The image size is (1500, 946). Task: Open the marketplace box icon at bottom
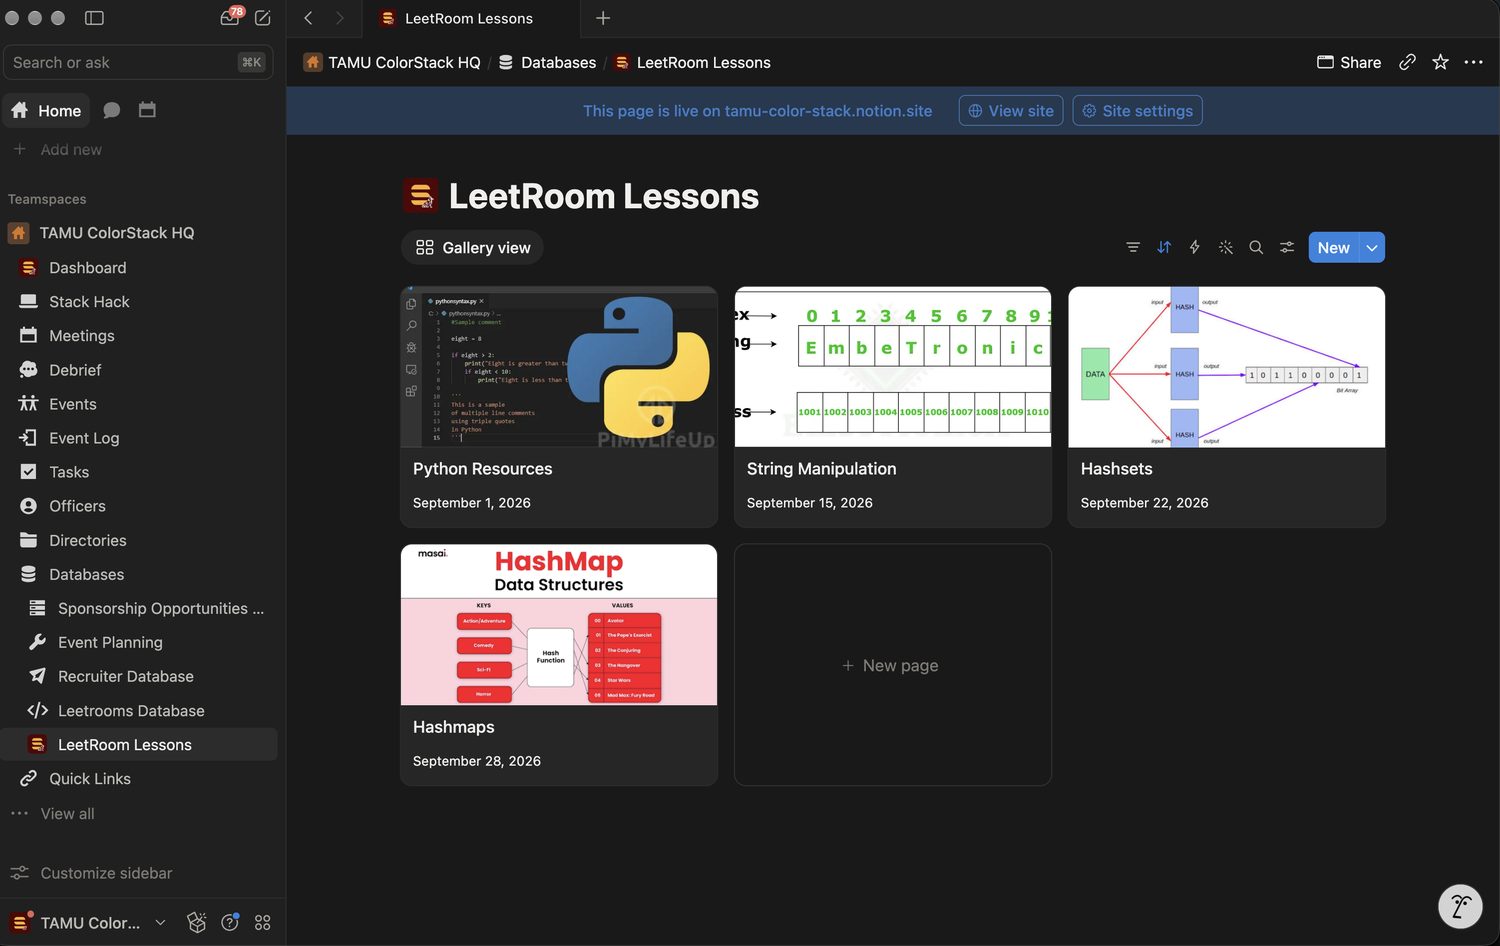[197, 922]
